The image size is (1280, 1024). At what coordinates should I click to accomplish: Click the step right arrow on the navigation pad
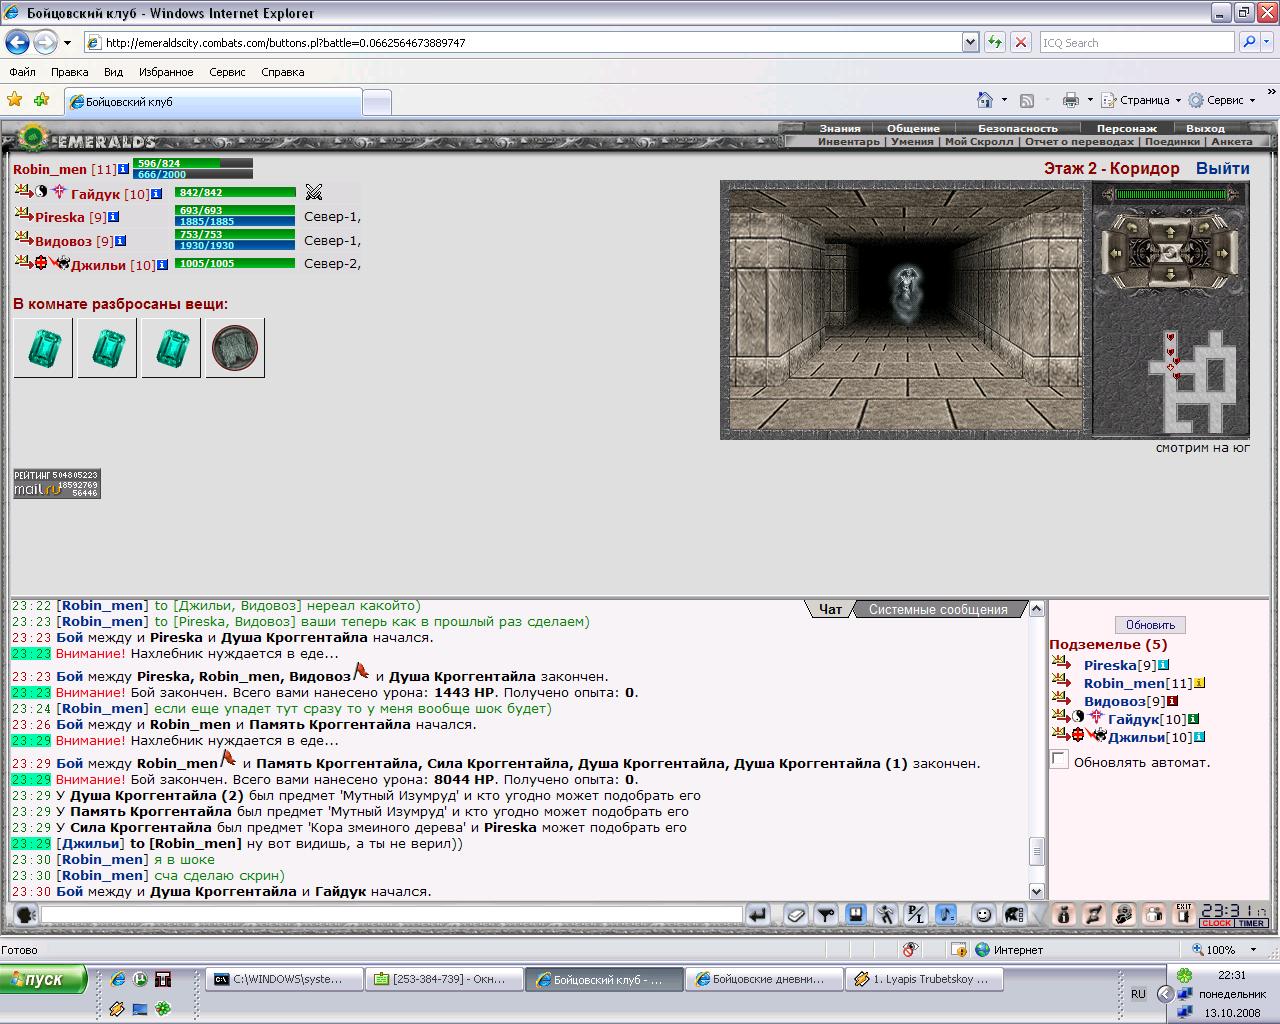(1222, 253)
